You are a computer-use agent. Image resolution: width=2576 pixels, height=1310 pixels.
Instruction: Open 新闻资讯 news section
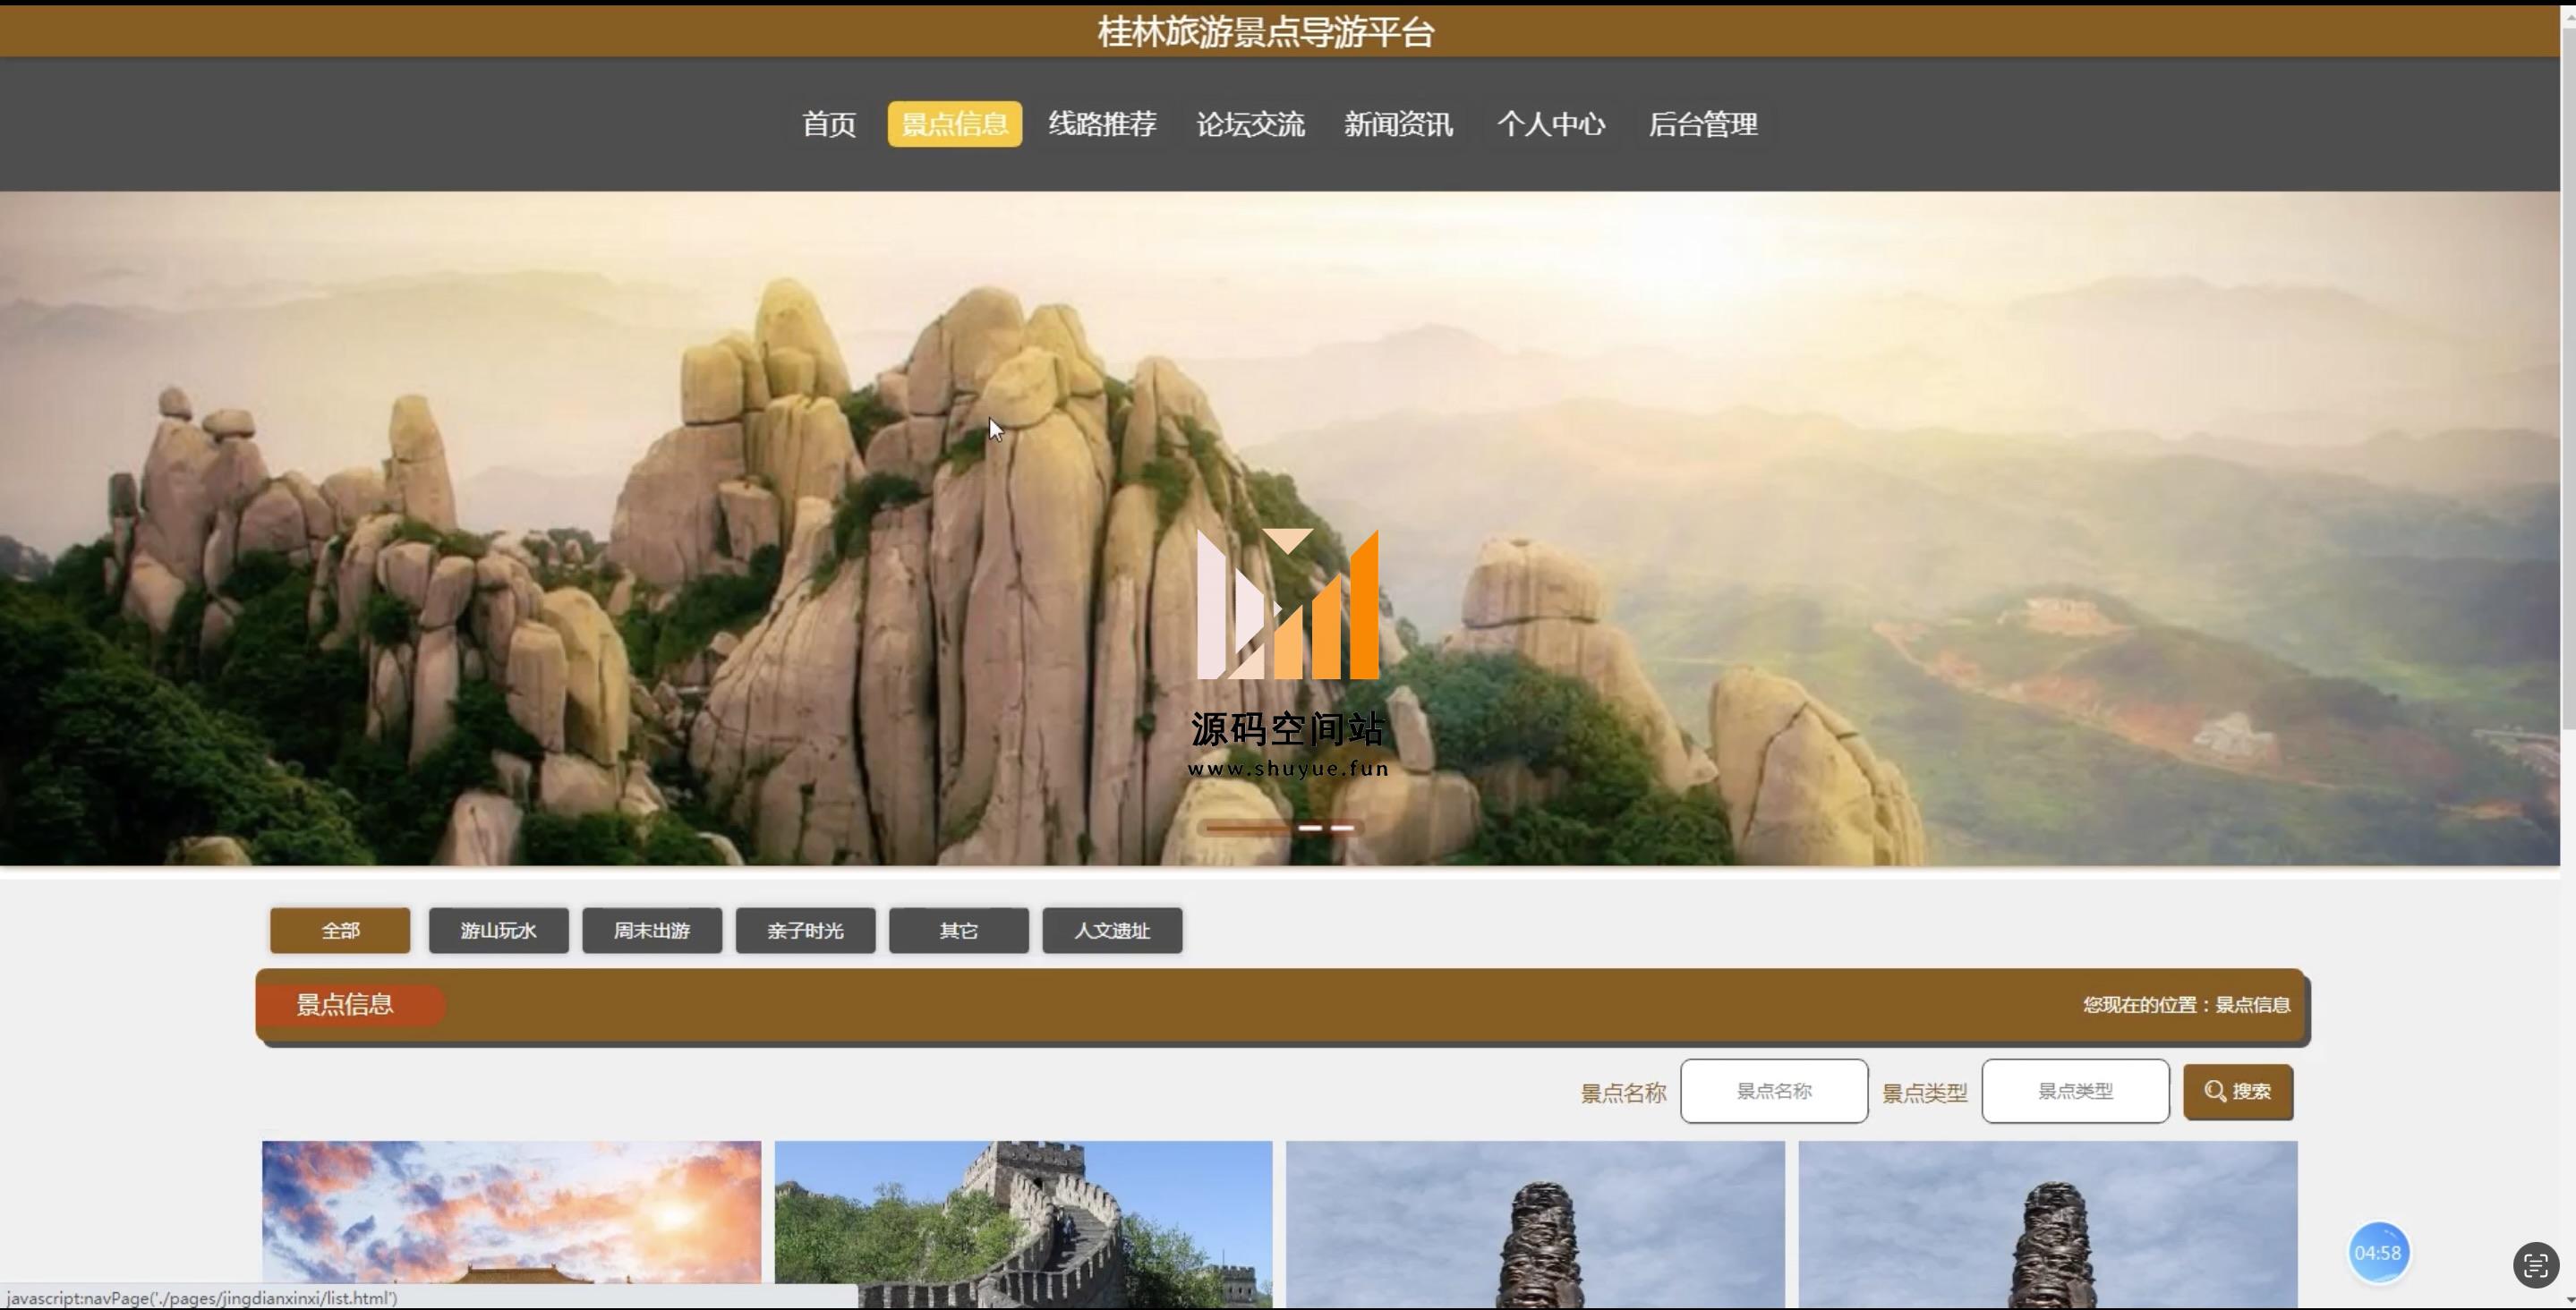coord(1397,124)
